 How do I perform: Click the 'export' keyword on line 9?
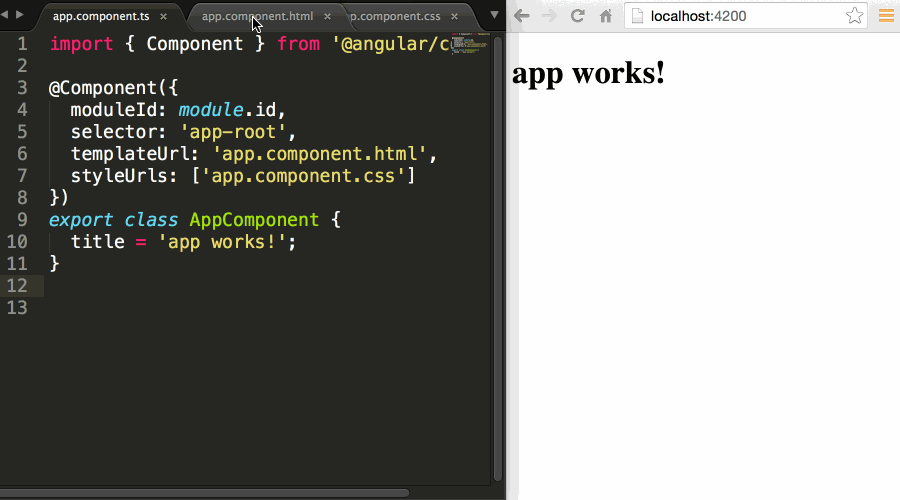(x=81, y=220)
